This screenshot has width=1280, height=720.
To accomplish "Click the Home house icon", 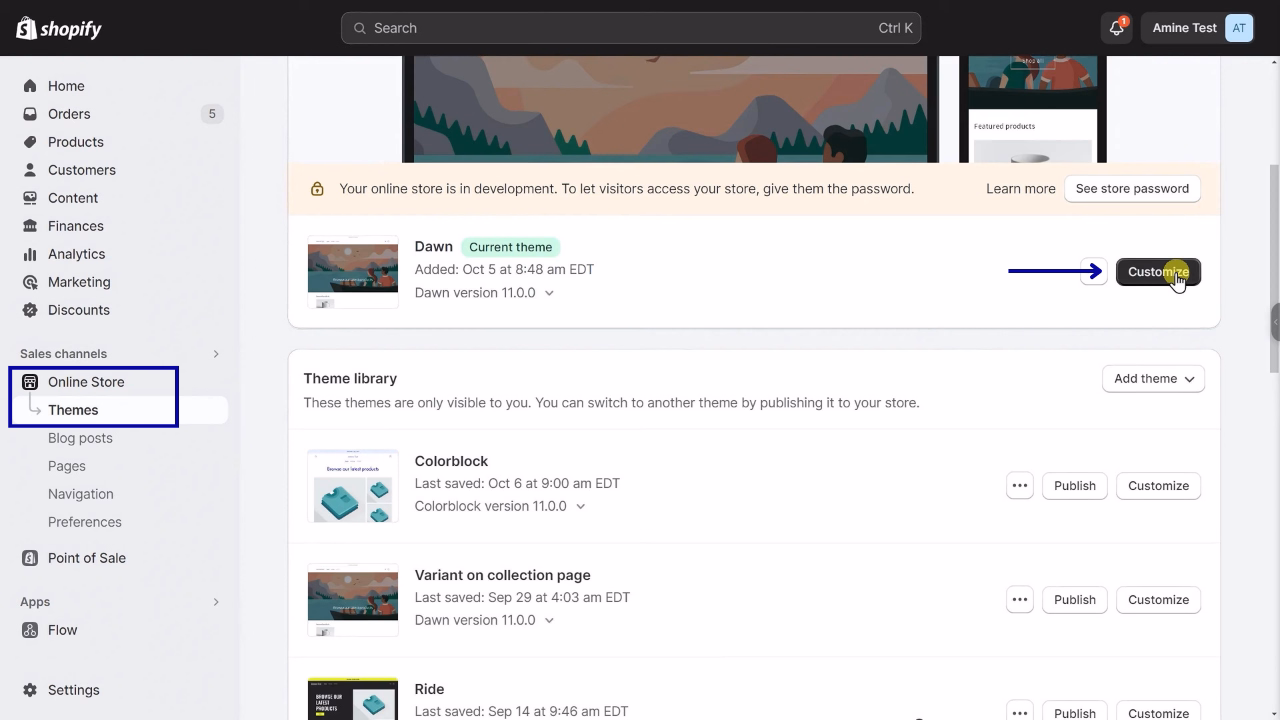I will click(30, 86).
